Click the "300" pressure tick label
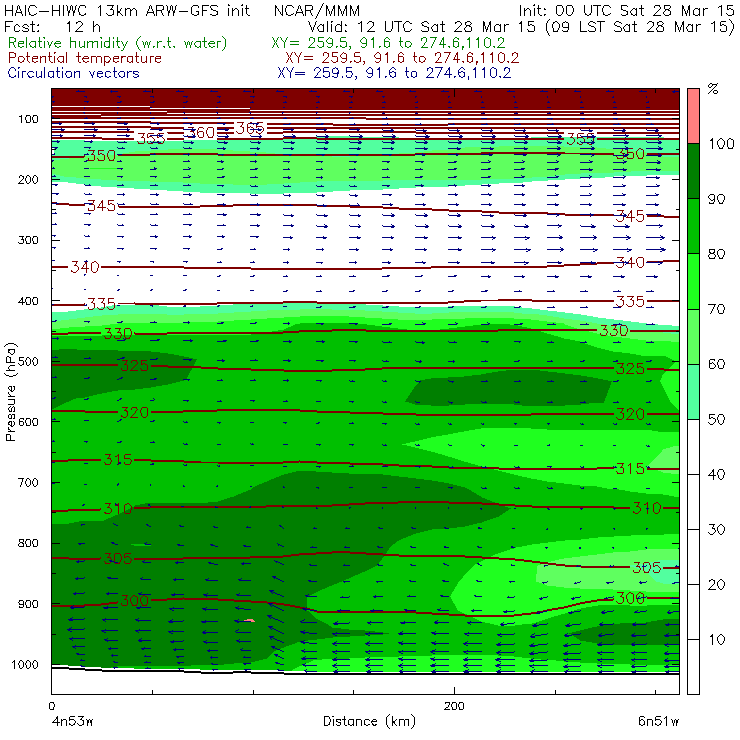Screen dimensions: 740x740 [28, 240]
